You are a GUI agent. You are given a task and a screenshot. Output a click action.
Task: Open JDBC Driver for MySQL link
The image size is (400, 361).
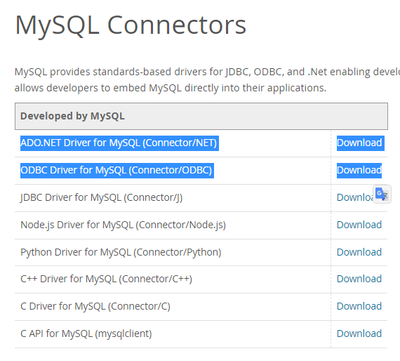tap(101, 198)
